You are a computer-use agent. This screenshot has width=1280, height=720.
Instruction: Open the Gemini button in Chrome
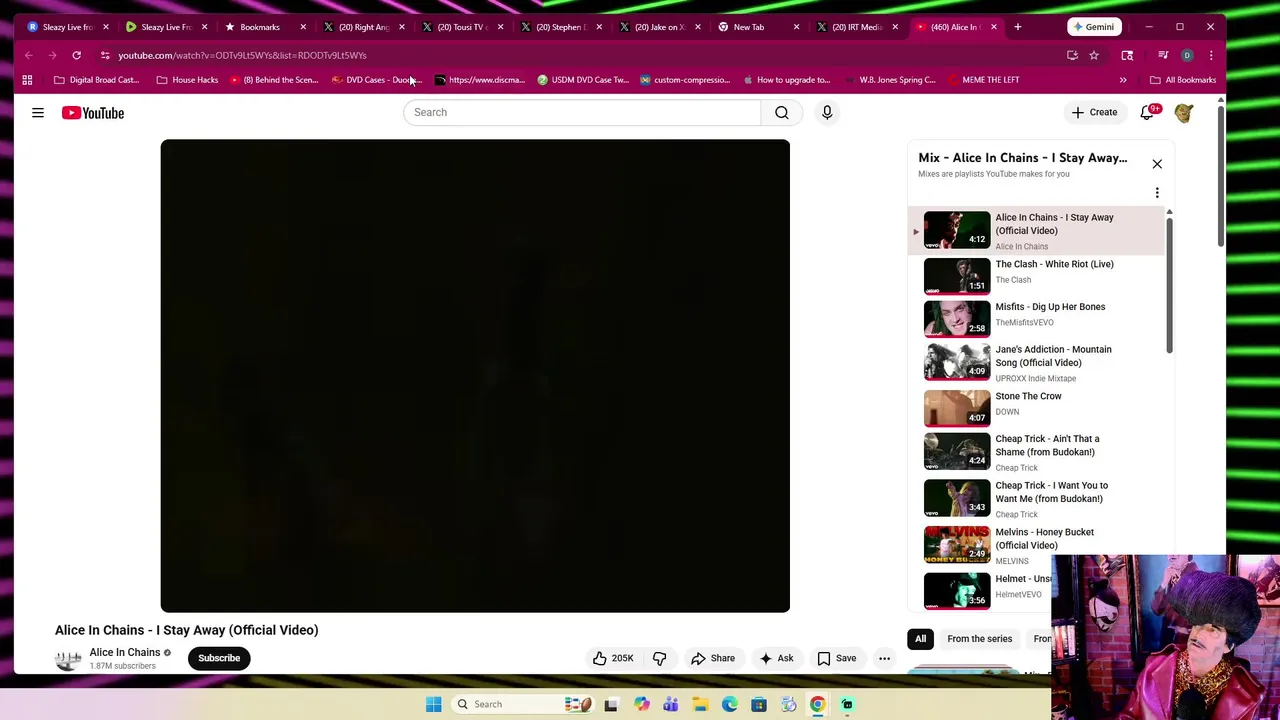(x=1093, y=27)
